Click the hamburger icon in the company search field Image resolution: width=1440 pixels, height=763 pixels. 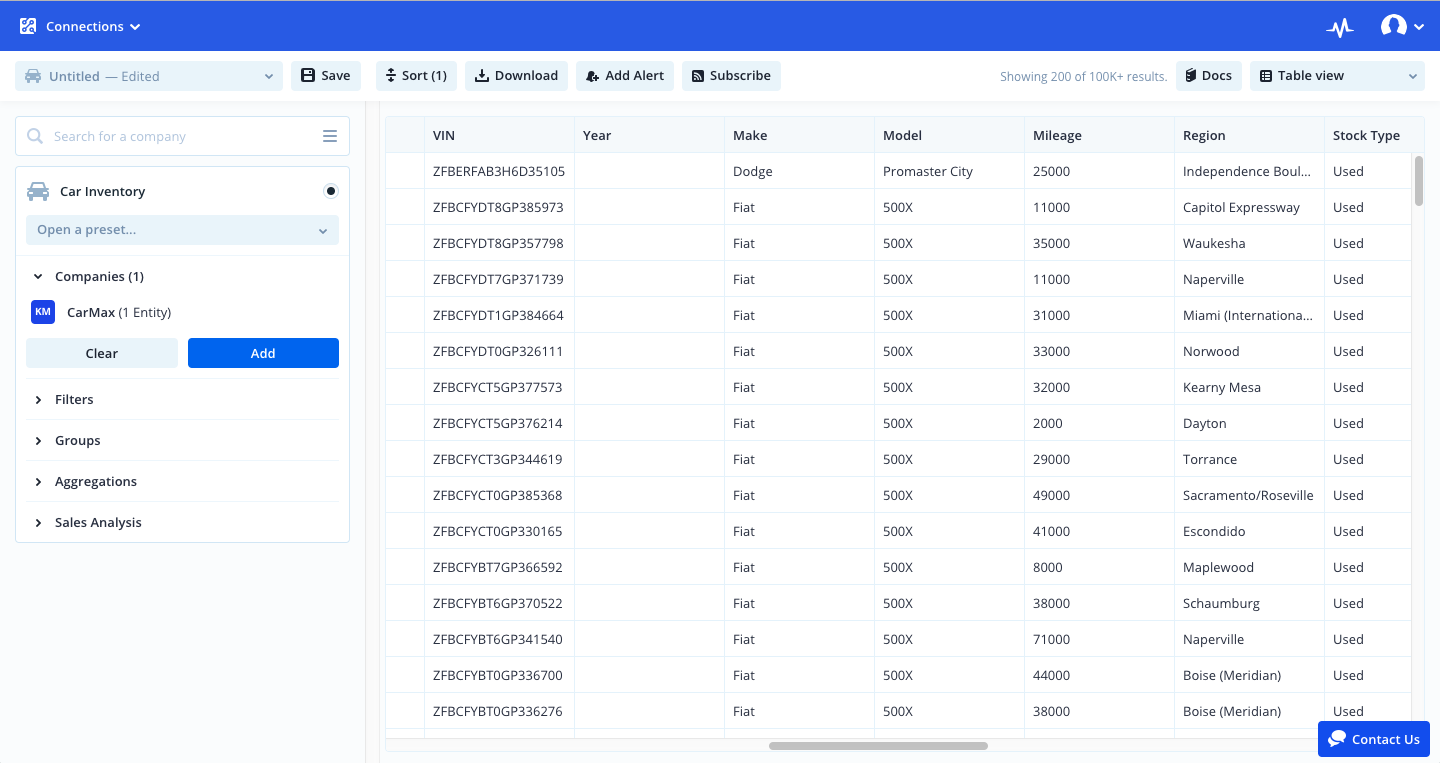pos(330,135)
